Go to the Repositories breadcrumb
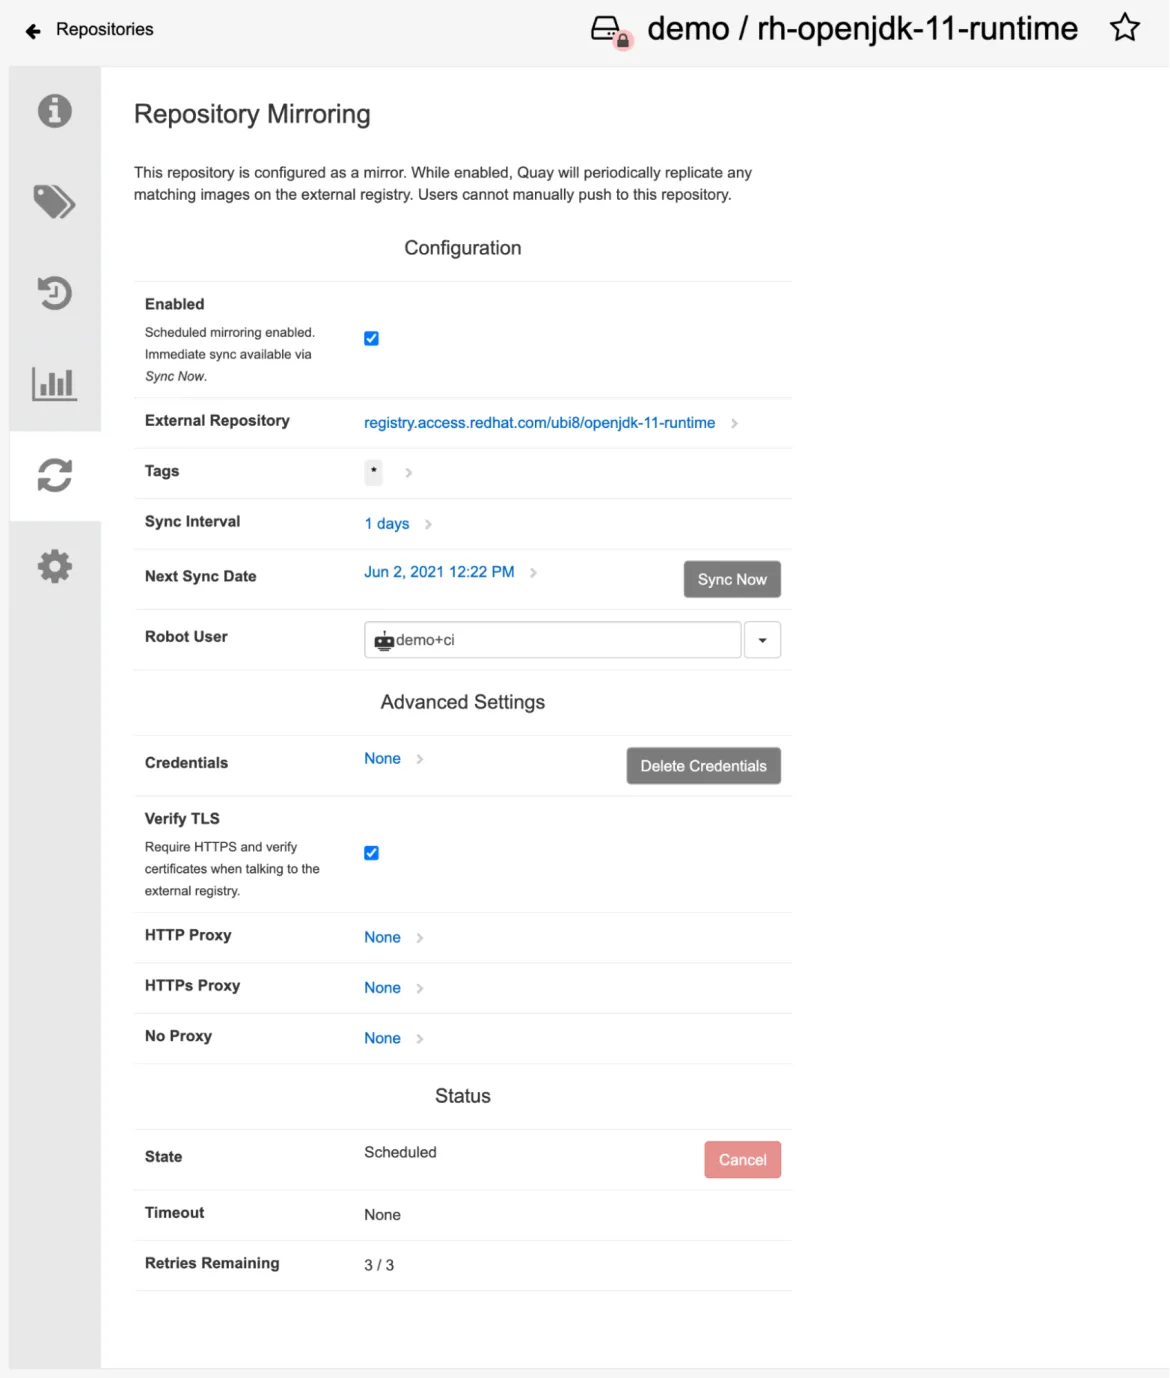This screenshot has height=1378, width=1170. click(104, 29)
